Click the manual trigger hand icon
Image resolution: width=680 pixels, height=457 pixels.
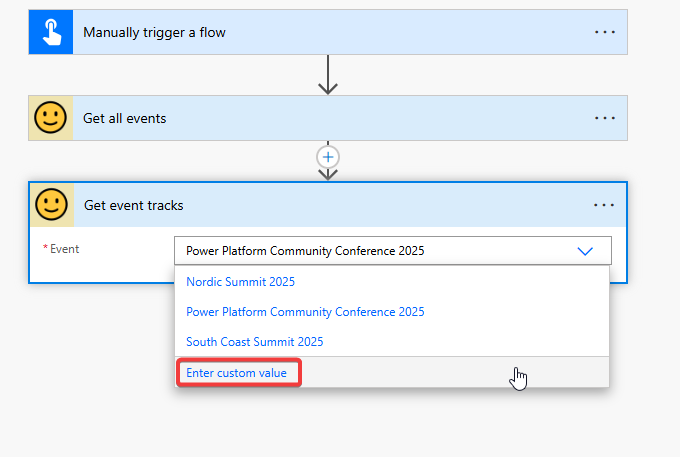50,32
